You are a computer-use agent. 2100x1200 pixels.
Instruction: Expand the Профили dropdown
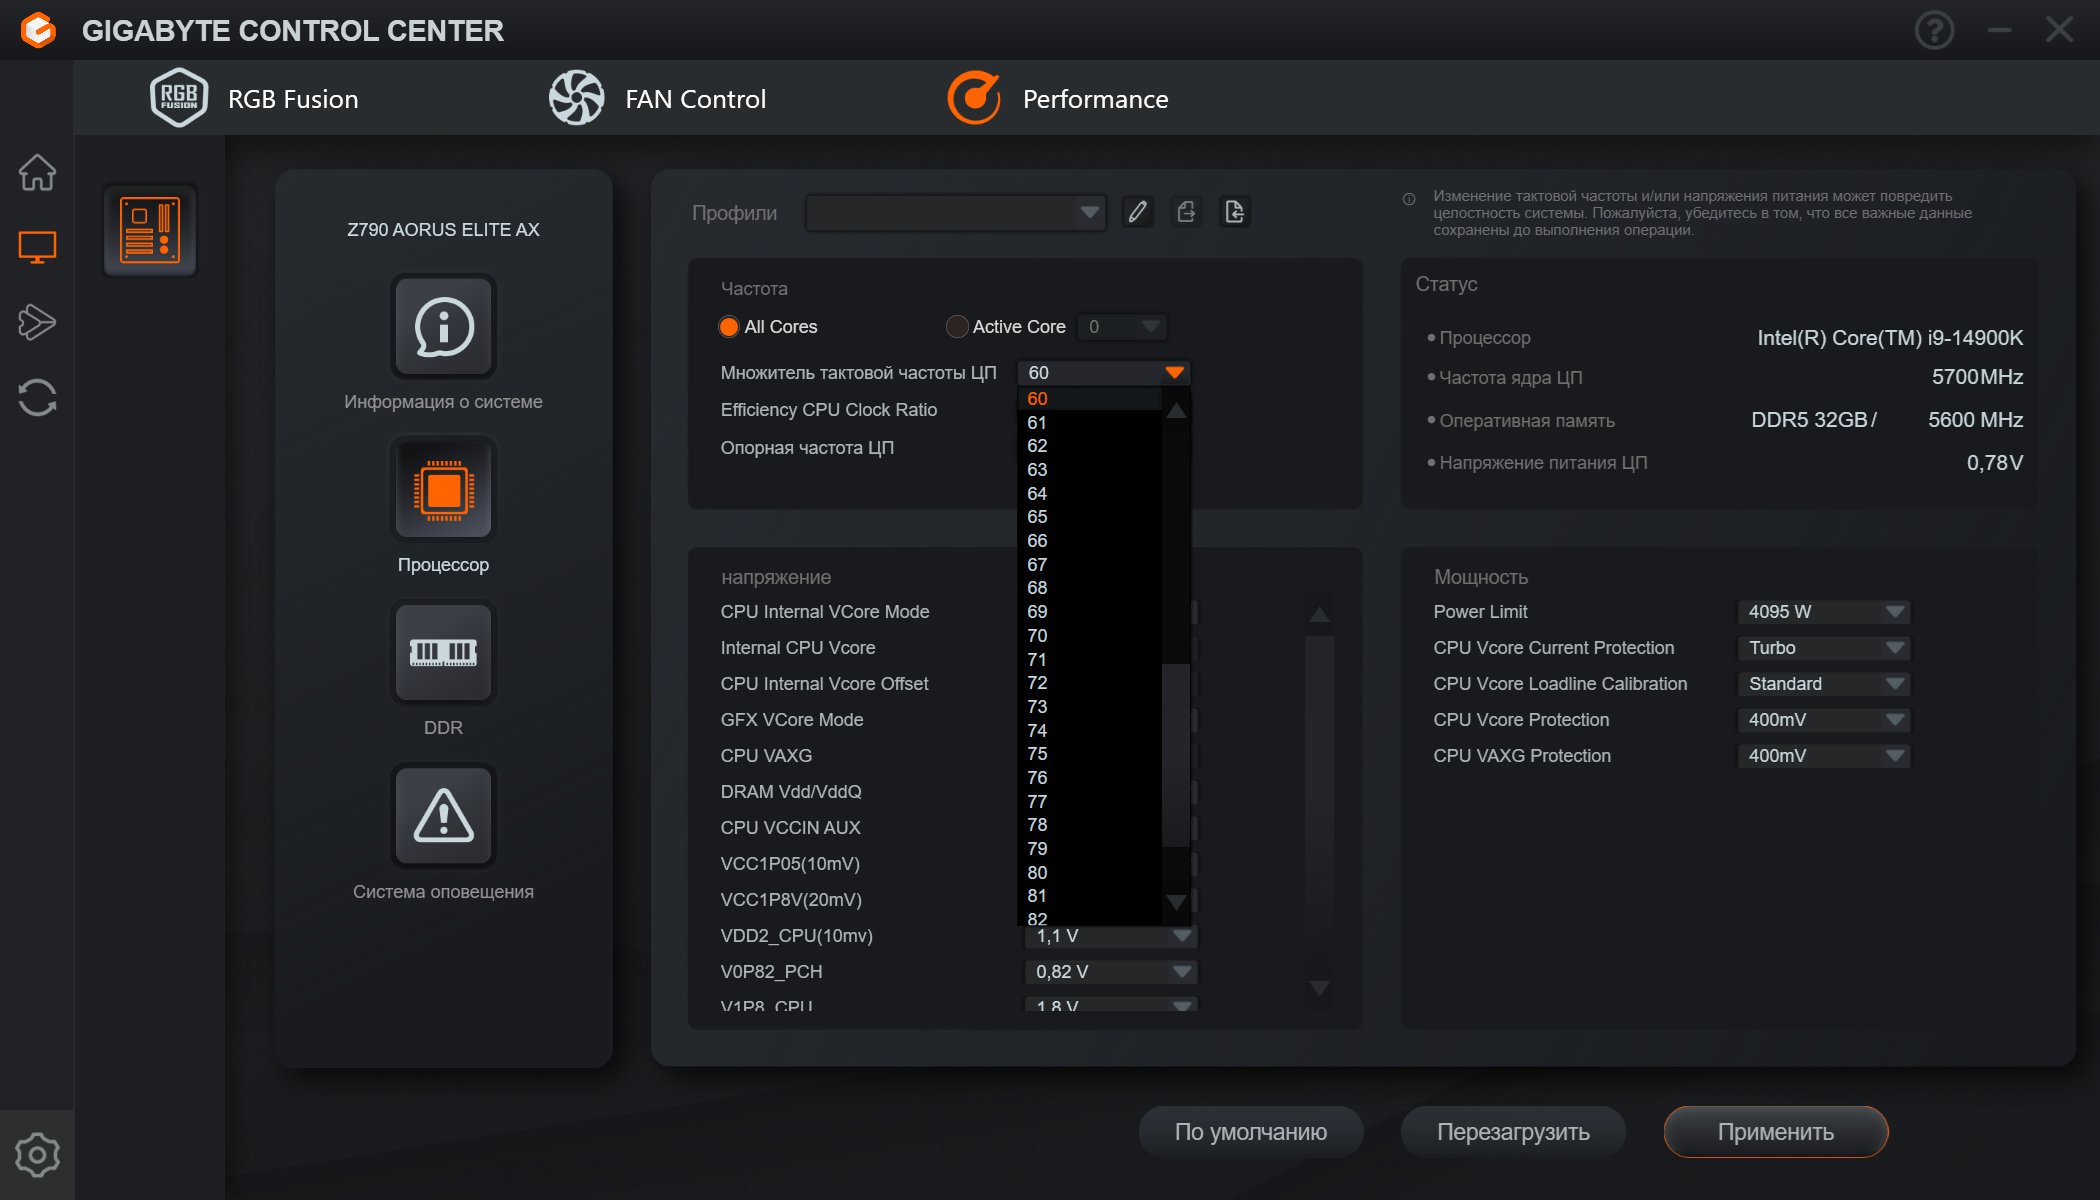(x=1090, y=212)
